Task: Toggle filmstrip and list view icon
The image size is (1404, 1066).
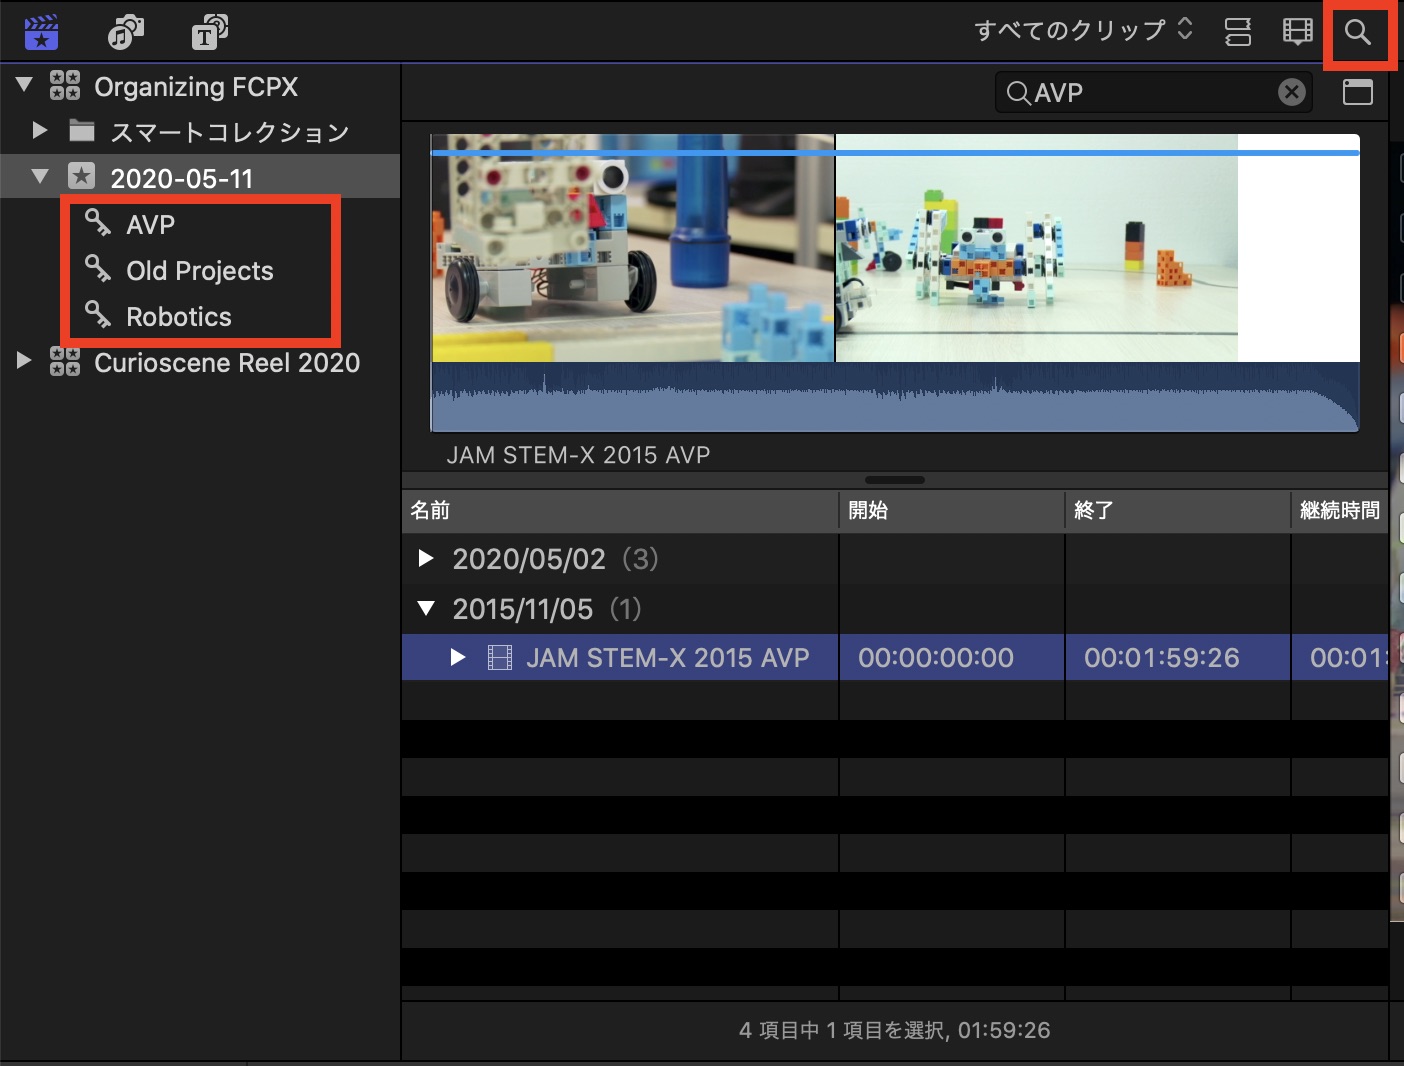Action: click(1297, 32)
